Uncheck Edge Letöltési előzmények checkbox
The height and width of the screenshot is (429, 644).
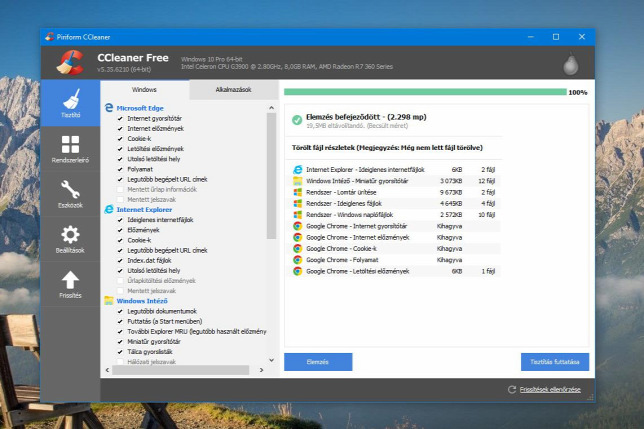(120, 149)
